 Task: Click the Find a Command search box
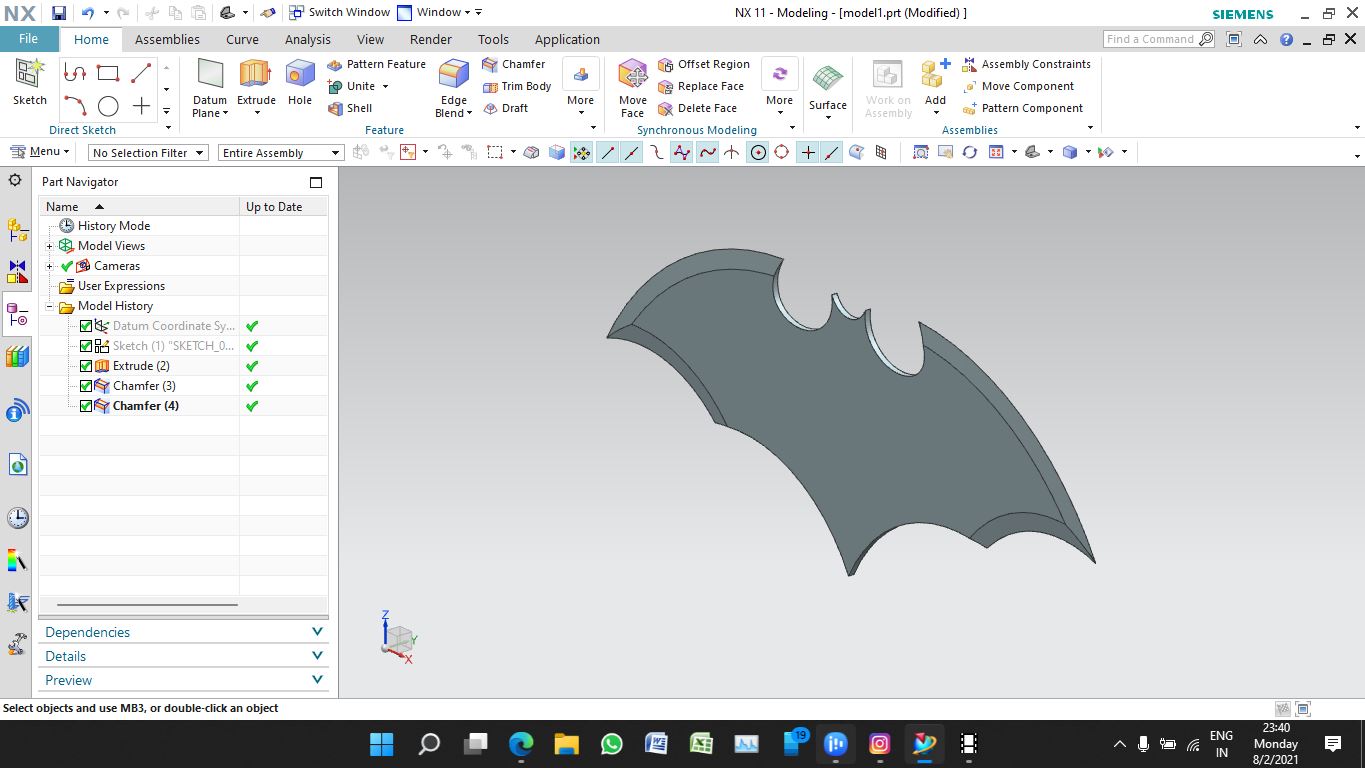pyautogui.click(x=1159, y=39)
